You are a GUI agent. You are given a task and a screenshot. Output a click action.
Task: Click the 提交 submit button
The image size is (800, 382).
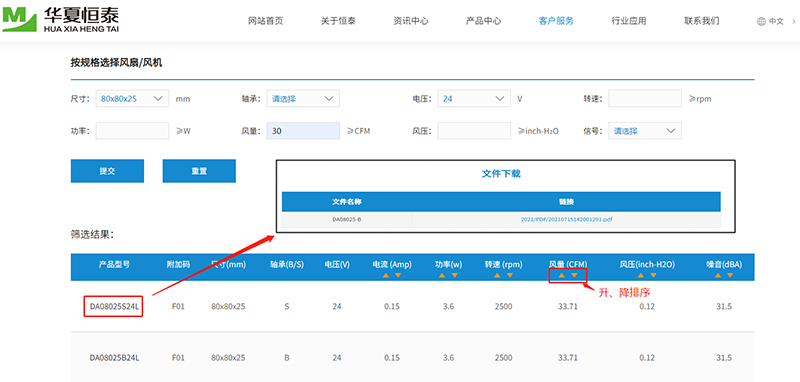coord(107,171)
